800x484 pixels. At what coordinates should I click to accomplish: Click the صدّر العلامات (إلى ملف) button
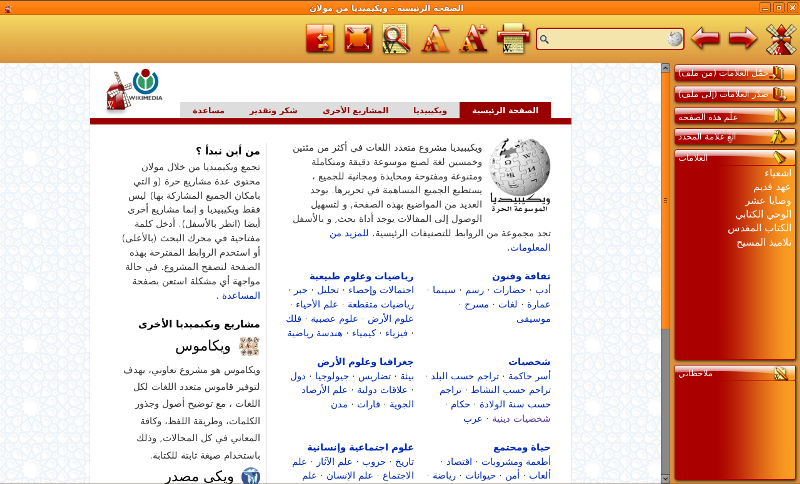point(734,94)
